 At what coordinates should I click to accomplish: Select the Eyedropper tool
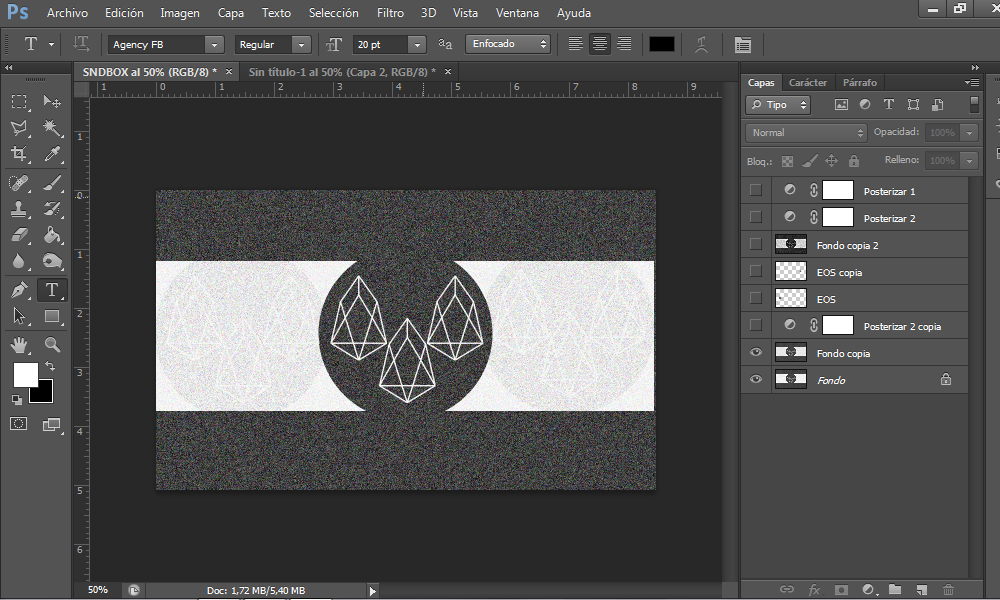pos(52,154)
